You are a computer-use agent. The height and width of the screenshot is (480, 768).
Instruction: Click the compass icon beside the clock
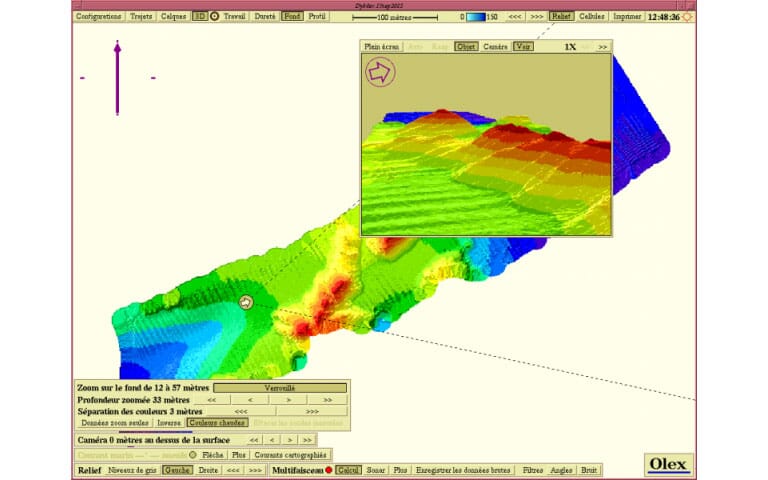coord(688,17)
